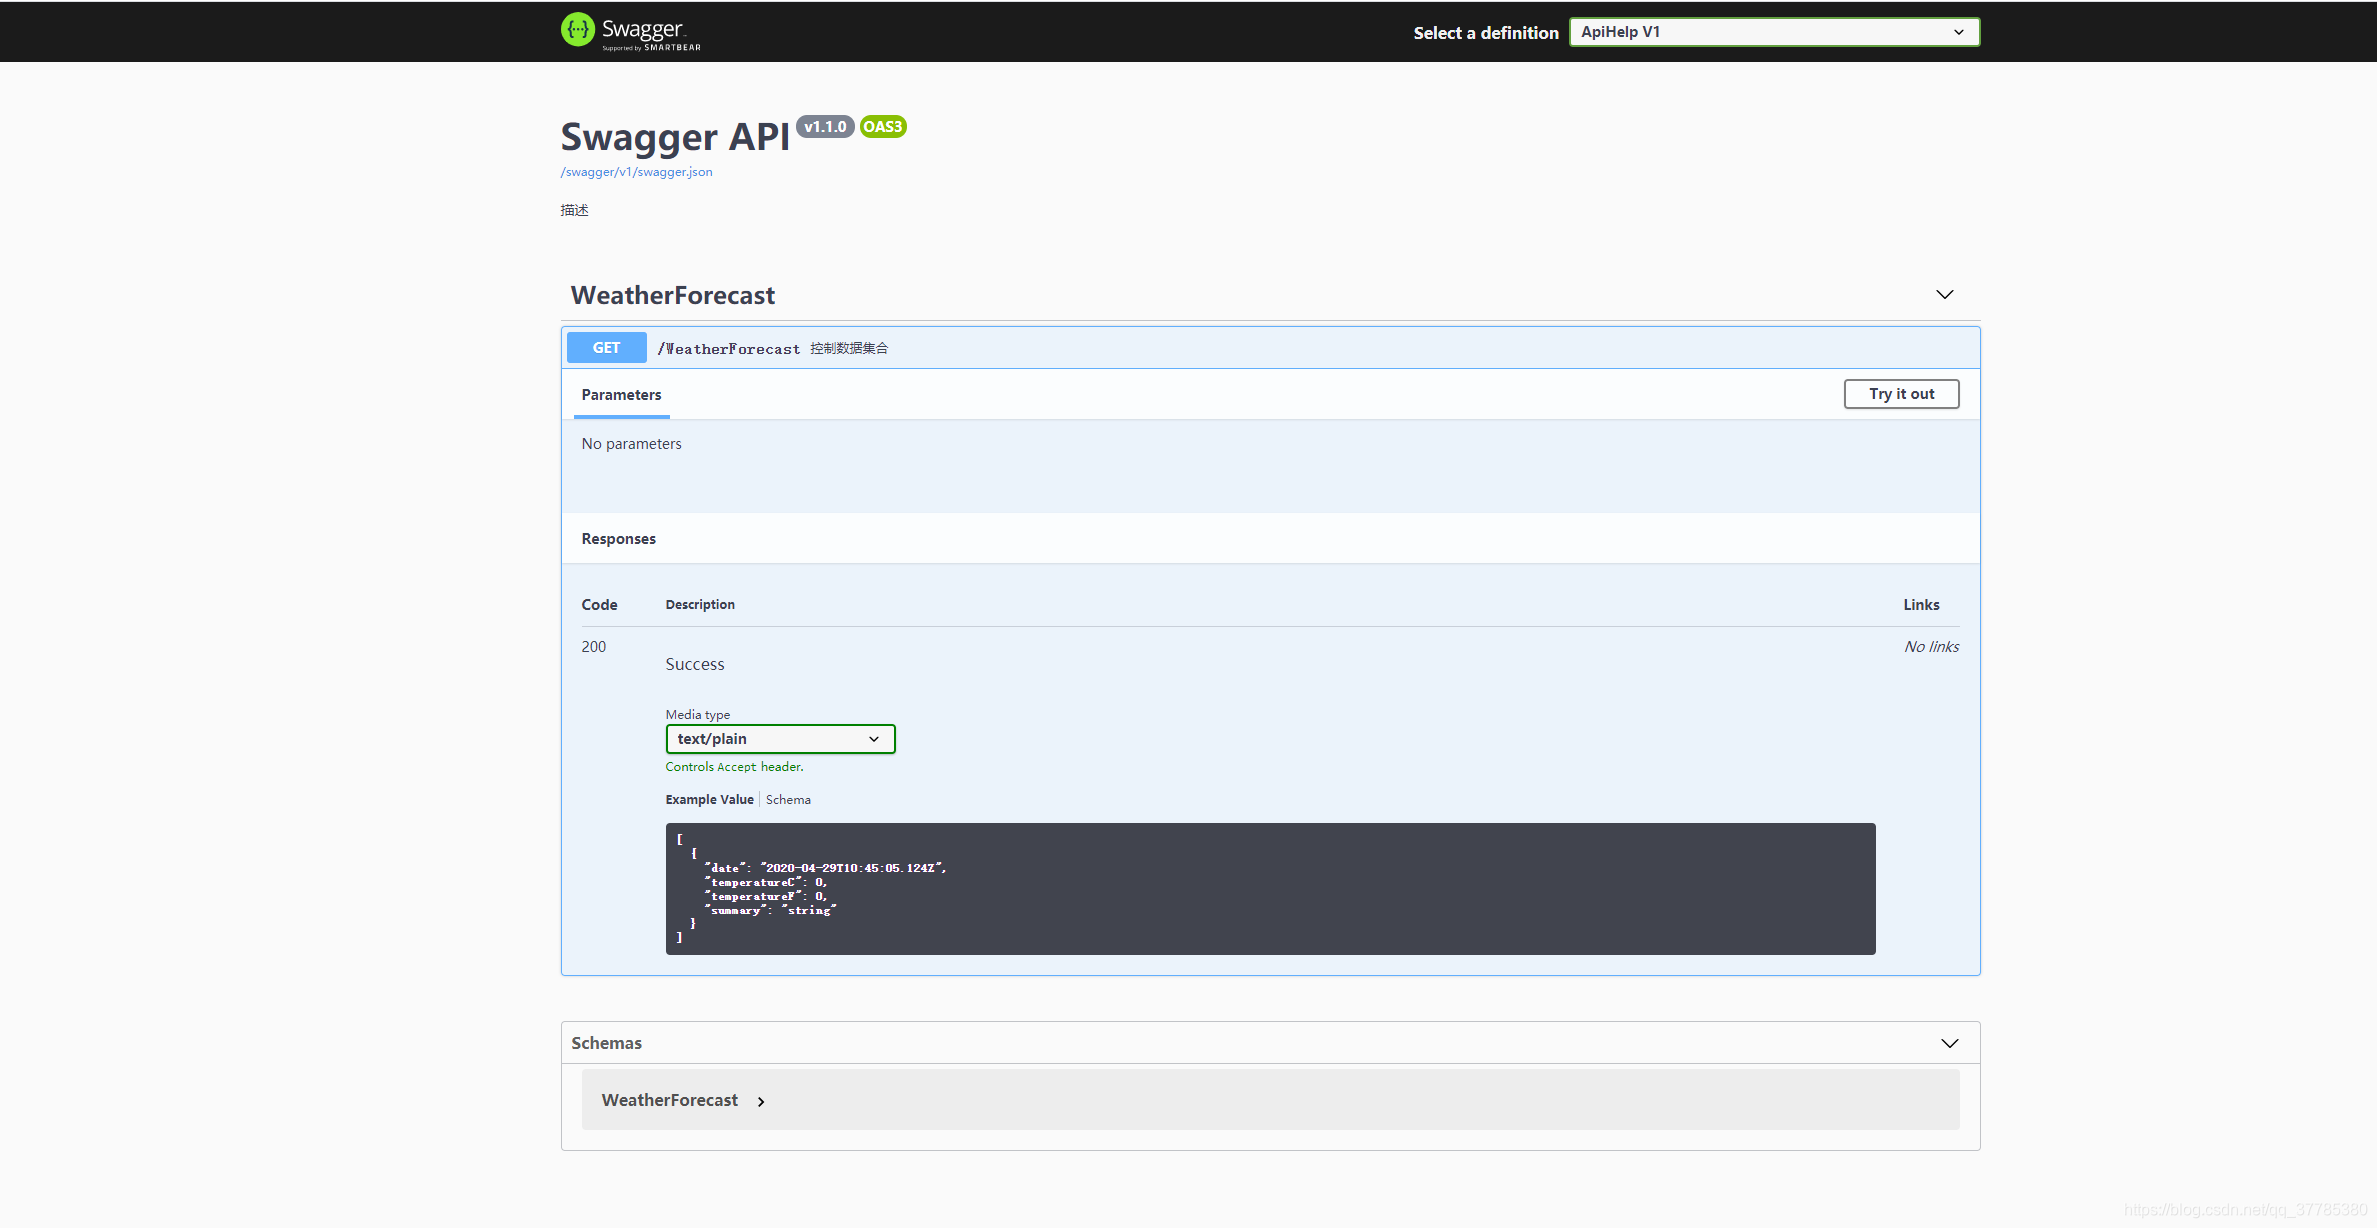Open the /swagger/v1/swagger.json link
Screen dimensions: 2377x1228
[x=636, y=172]
